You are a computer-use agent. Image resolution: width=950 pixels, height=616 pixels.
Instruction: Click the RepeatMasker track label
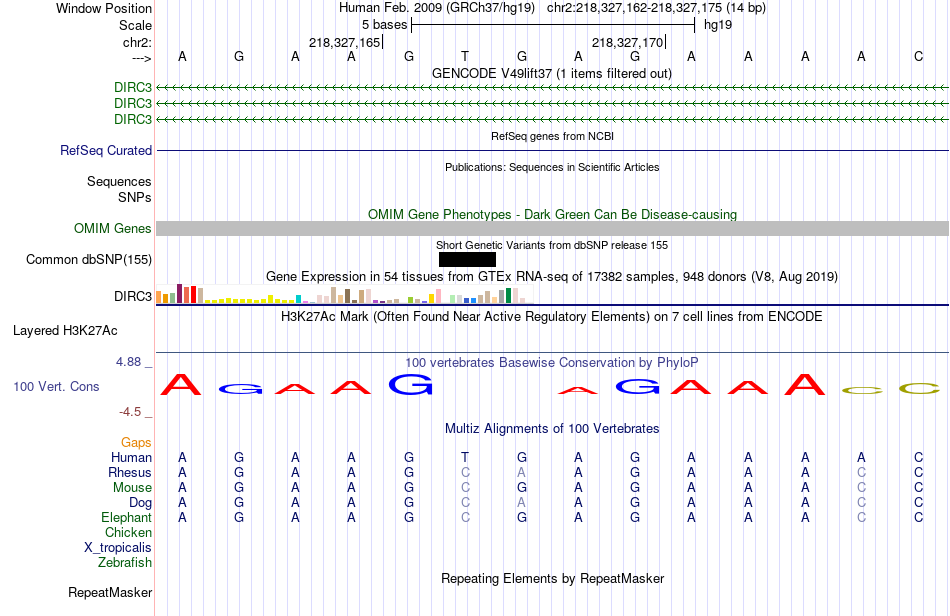110,592
